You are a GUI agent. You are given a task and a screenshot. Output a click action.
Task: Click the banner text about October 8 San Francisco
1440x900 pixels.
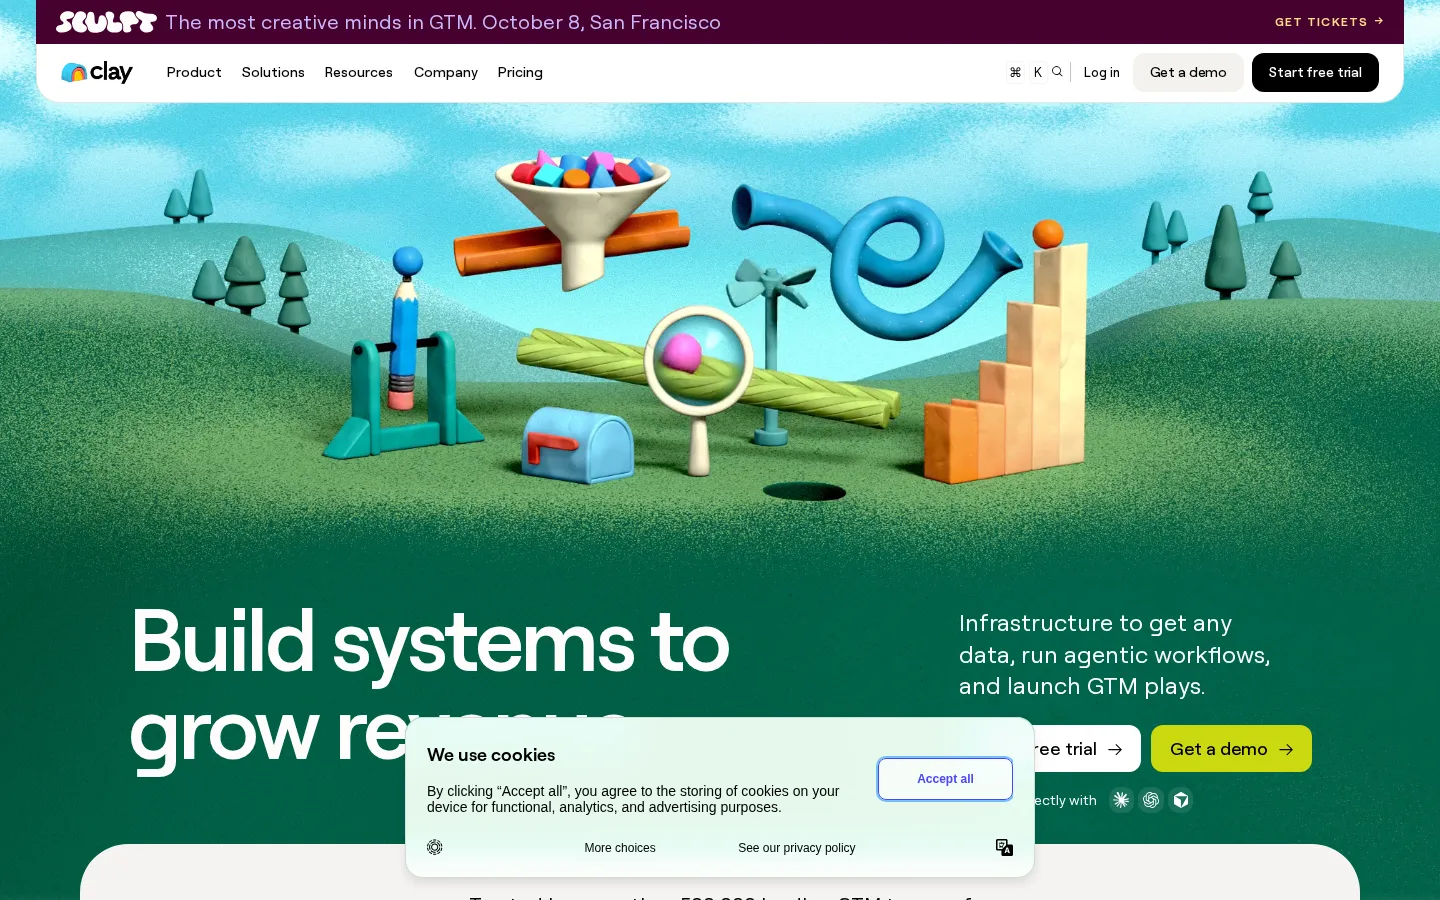click(x=443, y=22)
